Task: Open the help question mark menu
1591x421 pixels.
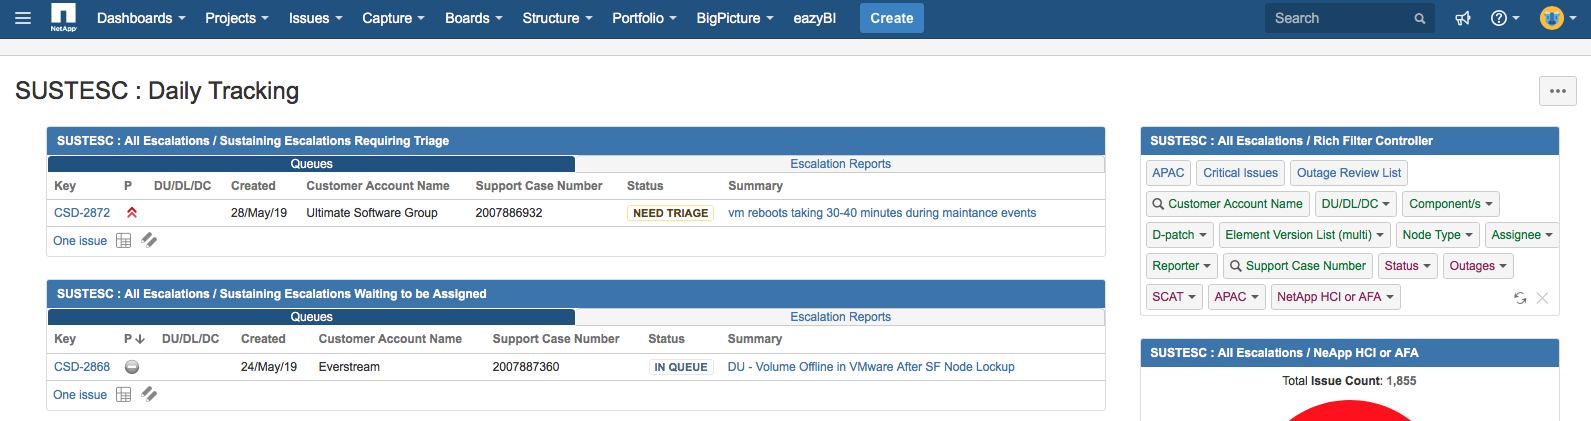Action: pos(1505,18)
